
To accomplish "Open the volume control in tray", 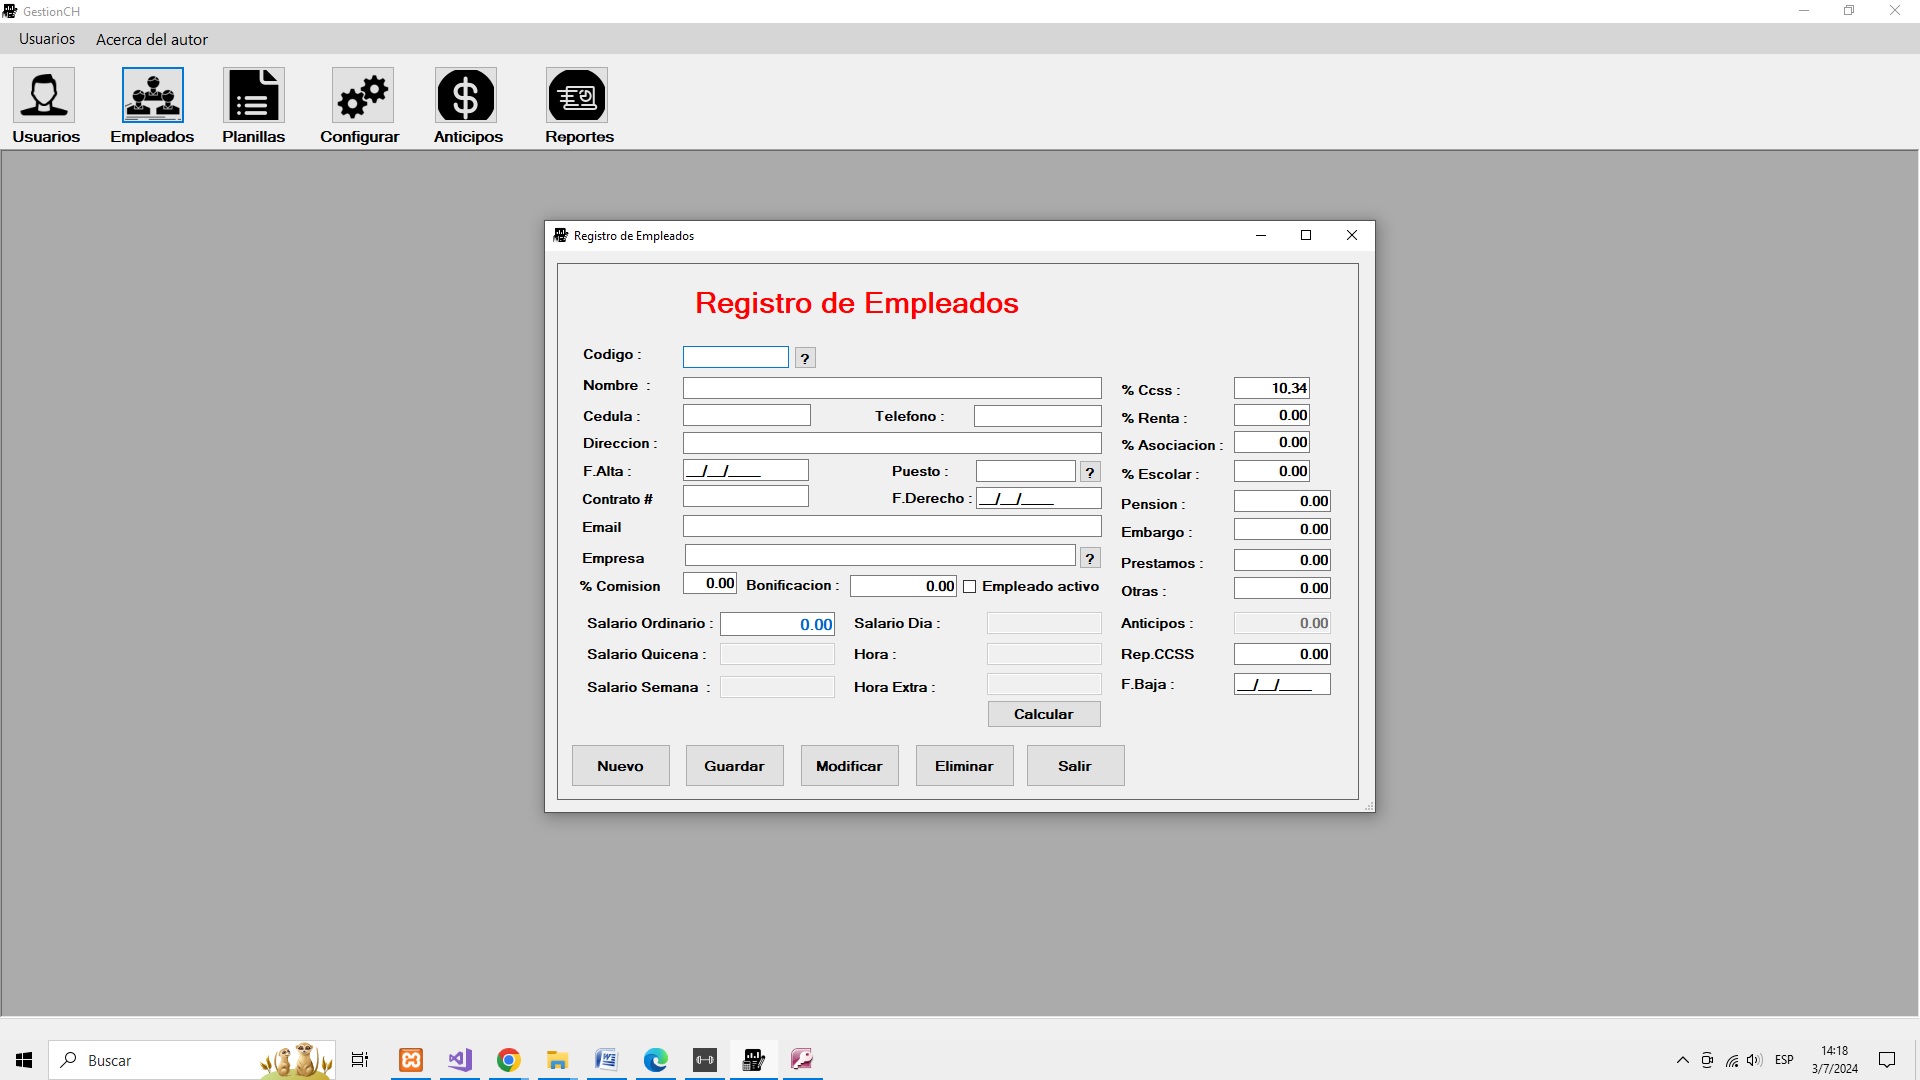I will (1755, 1060).
